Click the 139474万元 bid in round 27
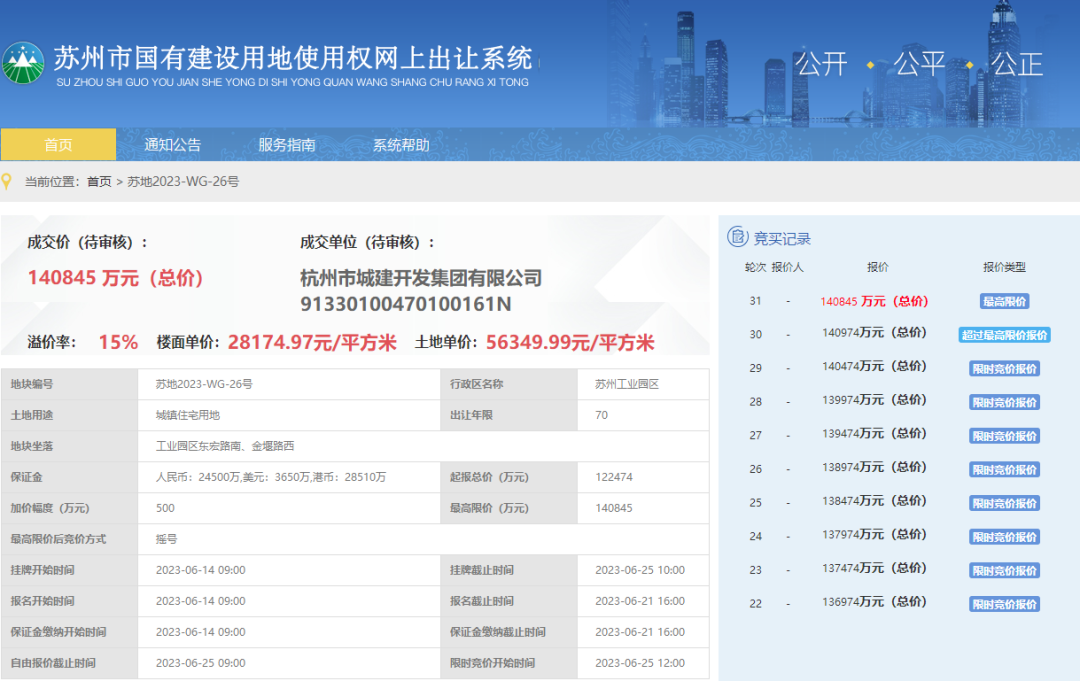The height and width of the screenshot is (681, 1080). pyautogui.click(x=874, y=434)
